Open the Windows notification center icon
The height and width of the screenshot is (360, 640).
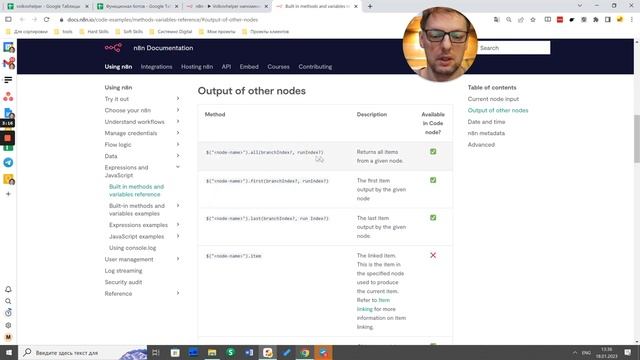(627, 353)
